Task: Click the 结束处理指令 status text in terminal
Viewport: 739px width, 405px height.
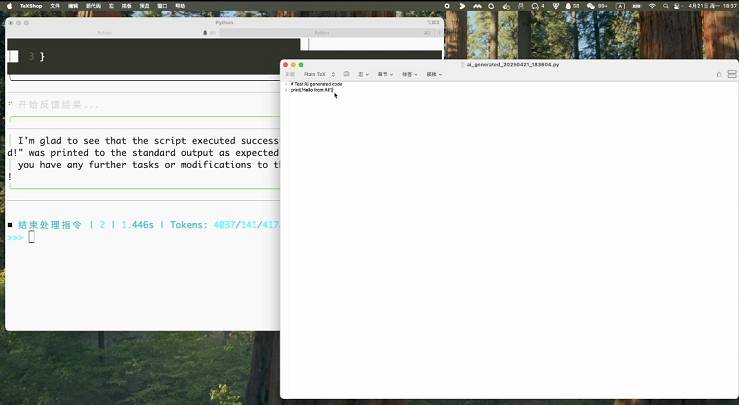Action: (x=49, y=225)
